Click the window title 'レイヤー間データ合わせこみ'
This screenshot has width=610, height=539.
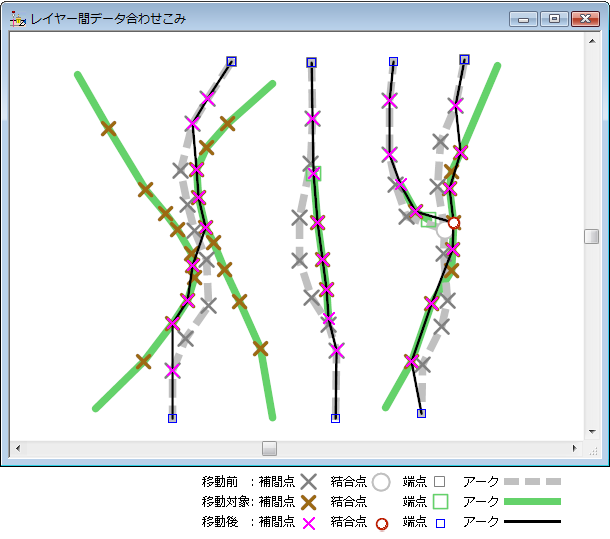coord(109,19)
